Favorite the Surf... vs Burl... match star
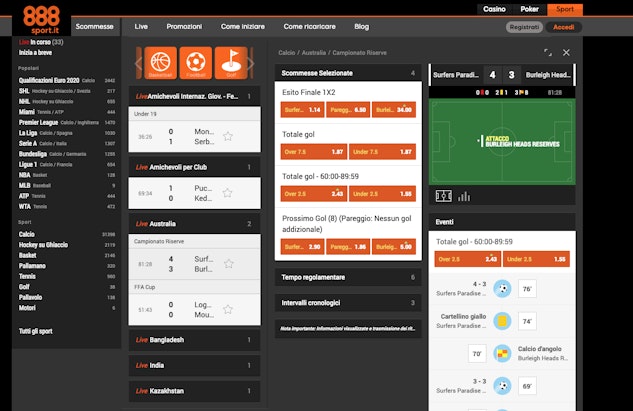 [x=228, y=264]
